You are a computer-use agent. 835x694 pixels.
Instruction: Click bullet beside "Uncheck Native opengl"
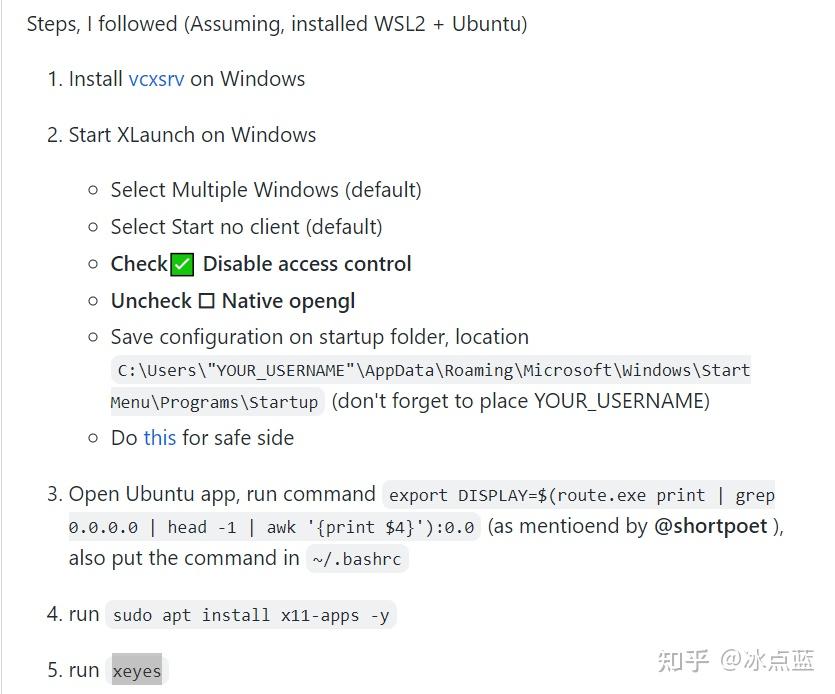pyautogui.click(x=93, y=301)
